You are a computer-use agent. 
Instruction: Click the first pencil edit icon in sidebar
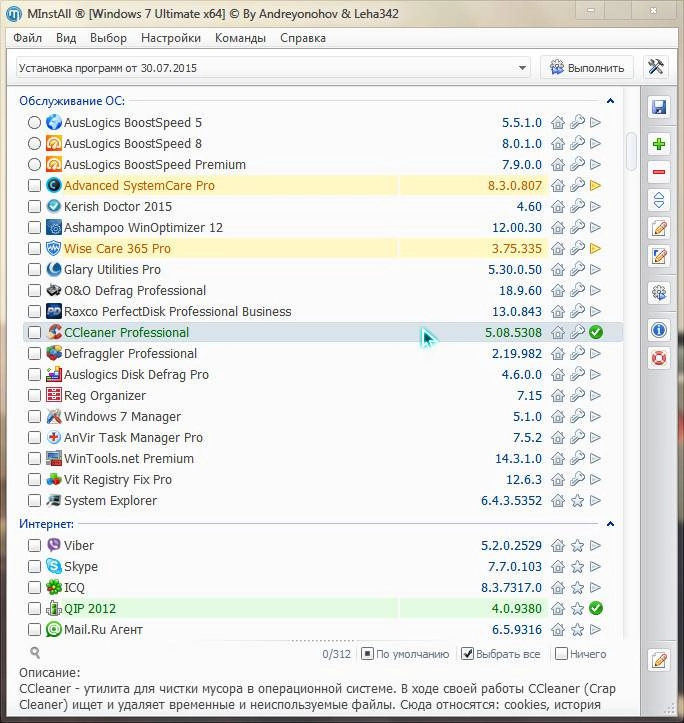(x=659, y=228)
